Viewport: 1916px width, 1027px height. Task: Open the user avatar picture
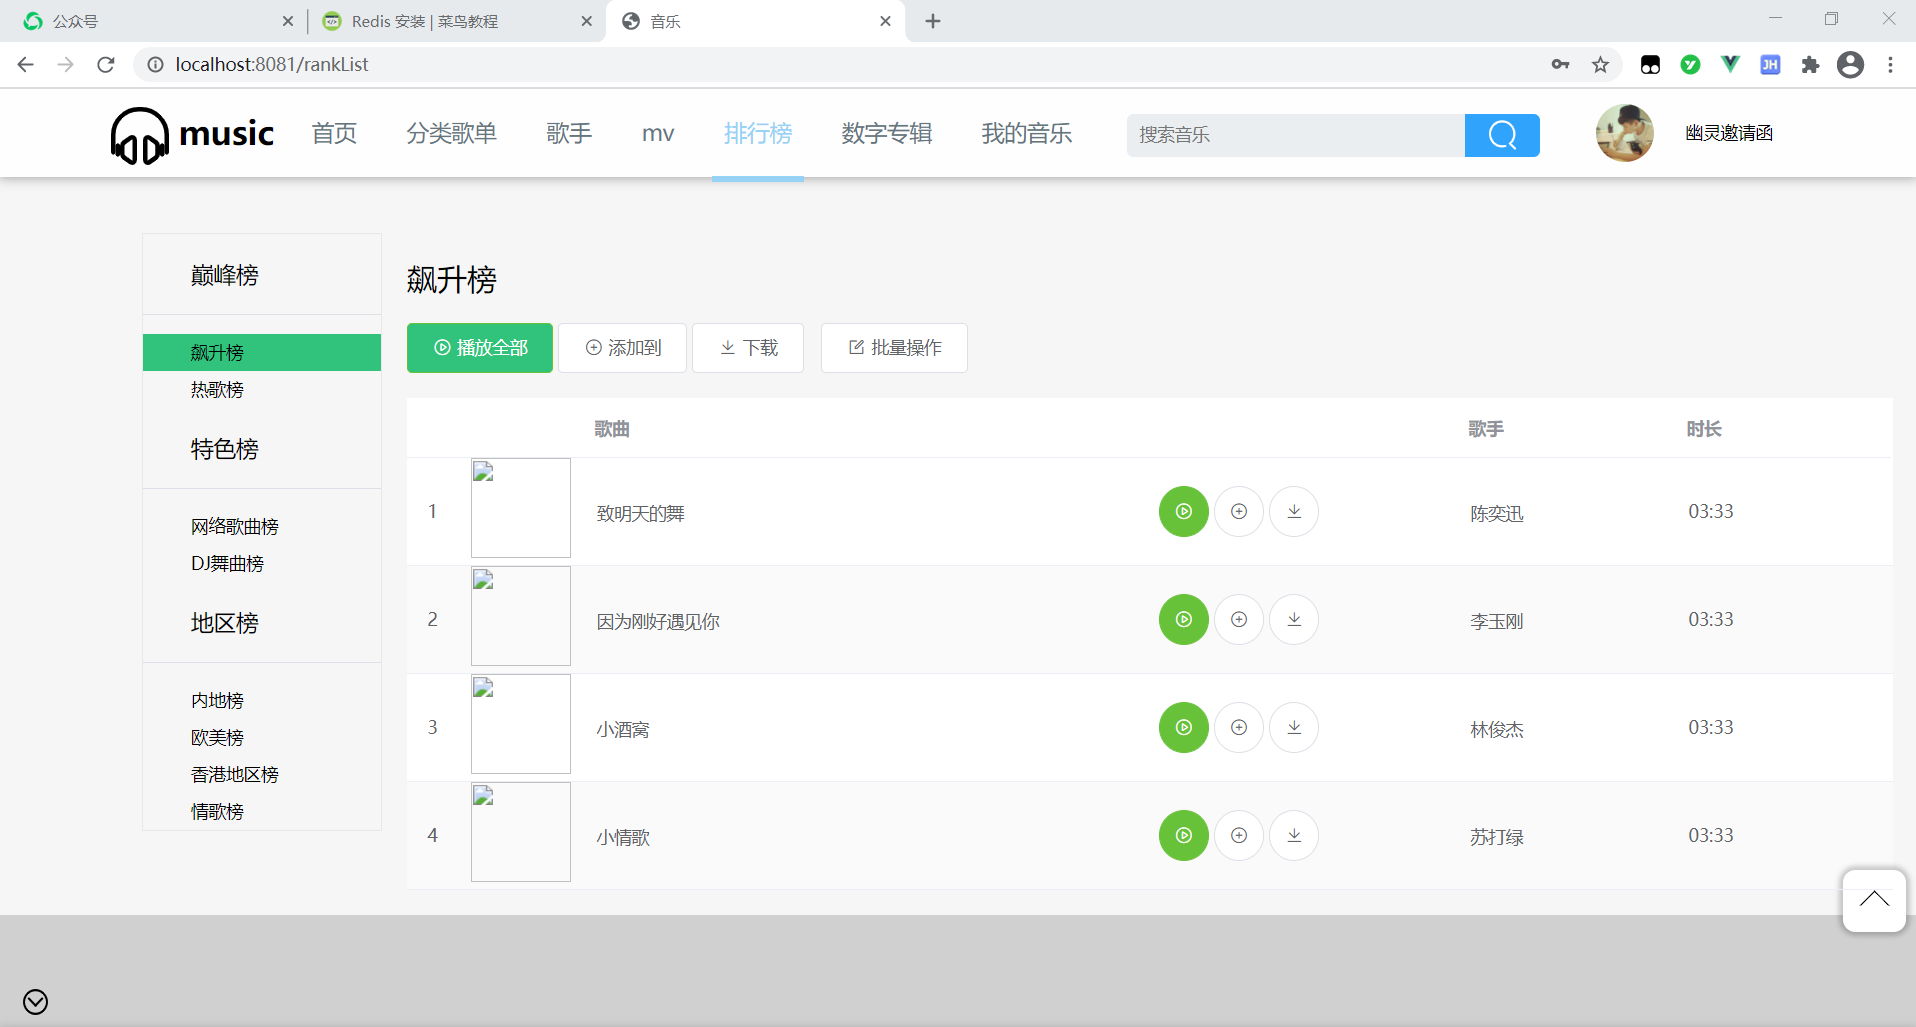point(1624,133)
